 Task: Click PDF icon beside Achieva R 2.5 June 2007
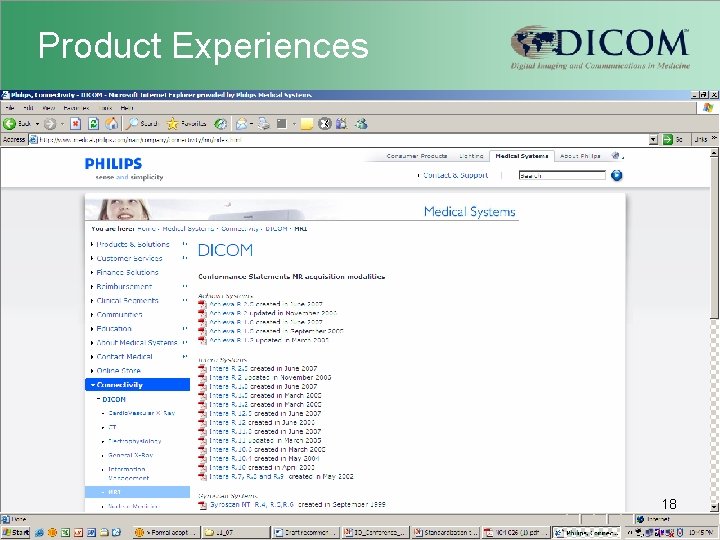202,304
